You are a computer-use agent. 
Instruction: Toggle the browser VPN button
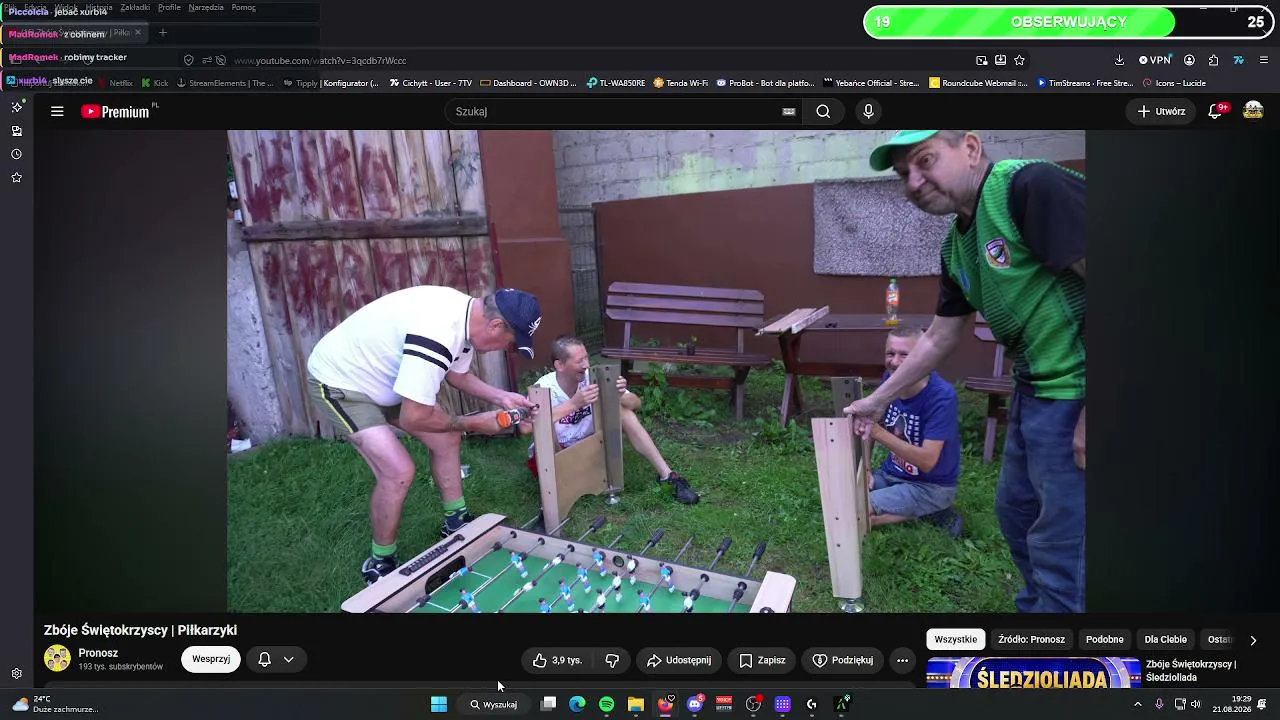[1154, 60]
